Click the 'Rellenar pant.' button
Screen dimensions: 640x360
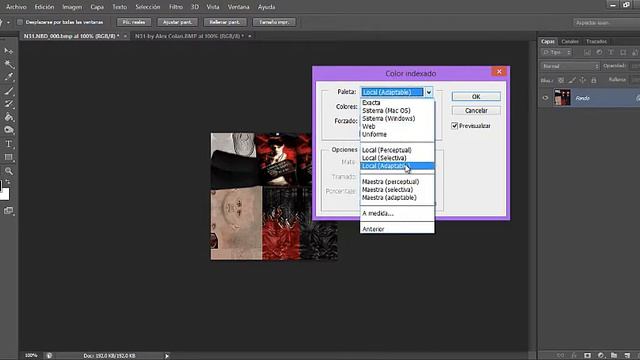[x=224, y=22]
